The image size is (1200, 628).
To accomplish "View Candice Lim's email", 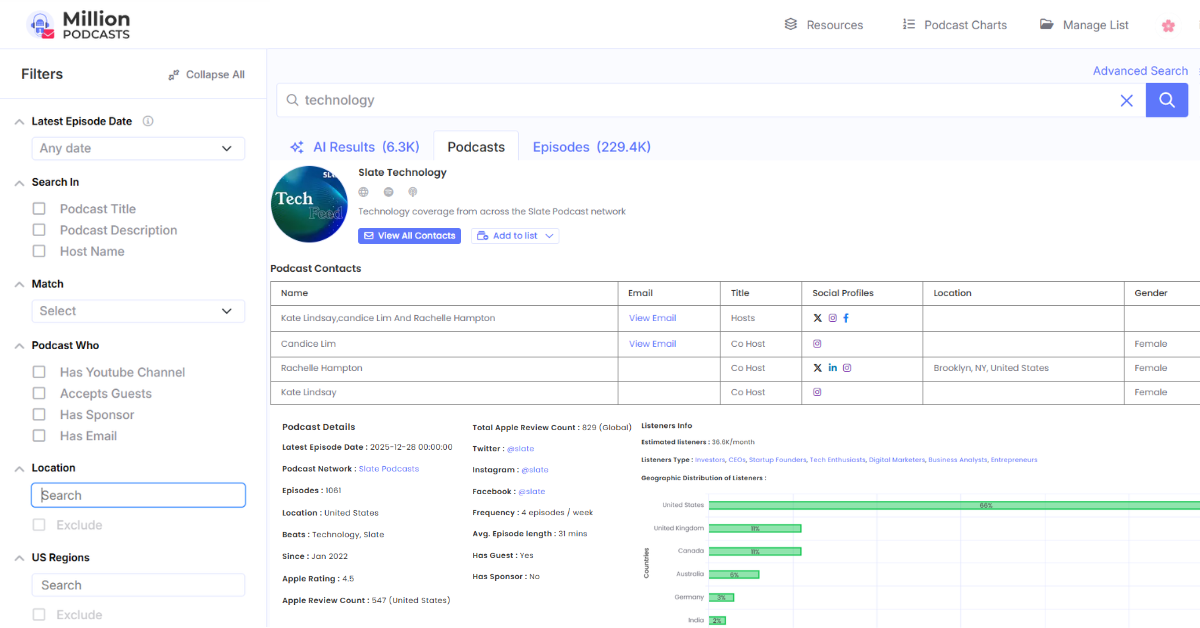I will [652, 343].
